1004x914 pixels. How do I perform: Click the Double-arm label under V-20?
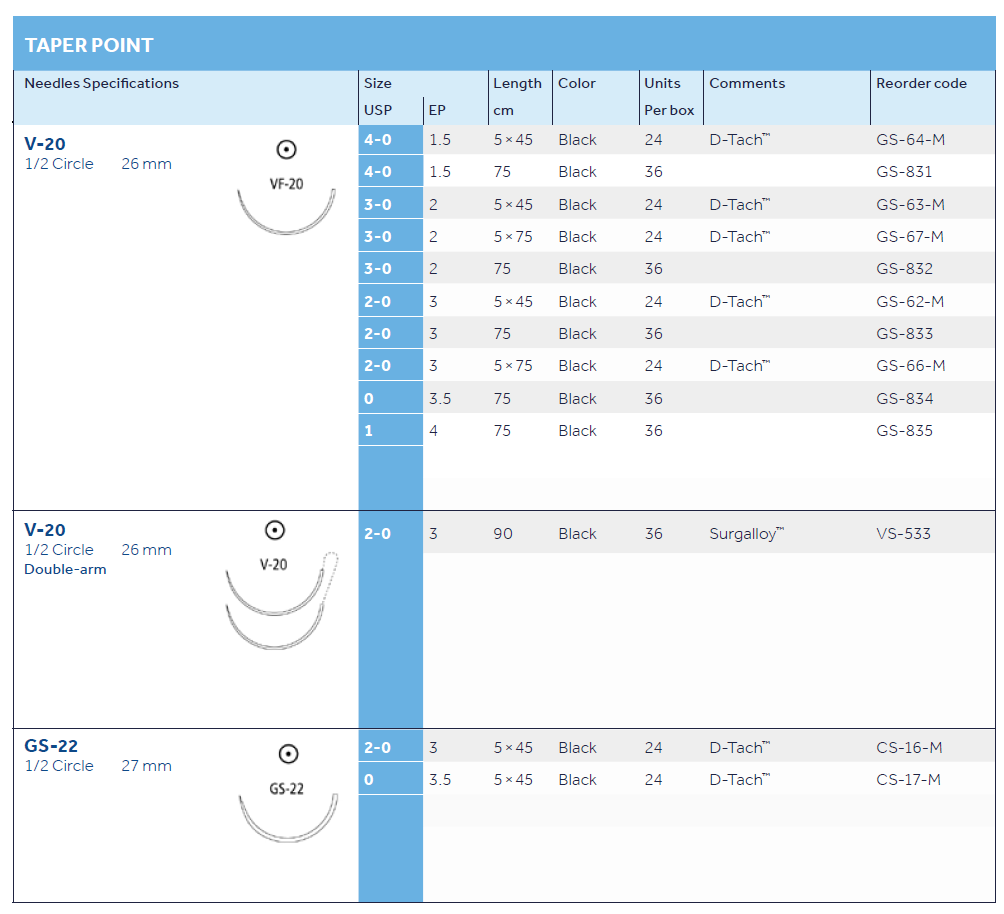tap(65, 569)
